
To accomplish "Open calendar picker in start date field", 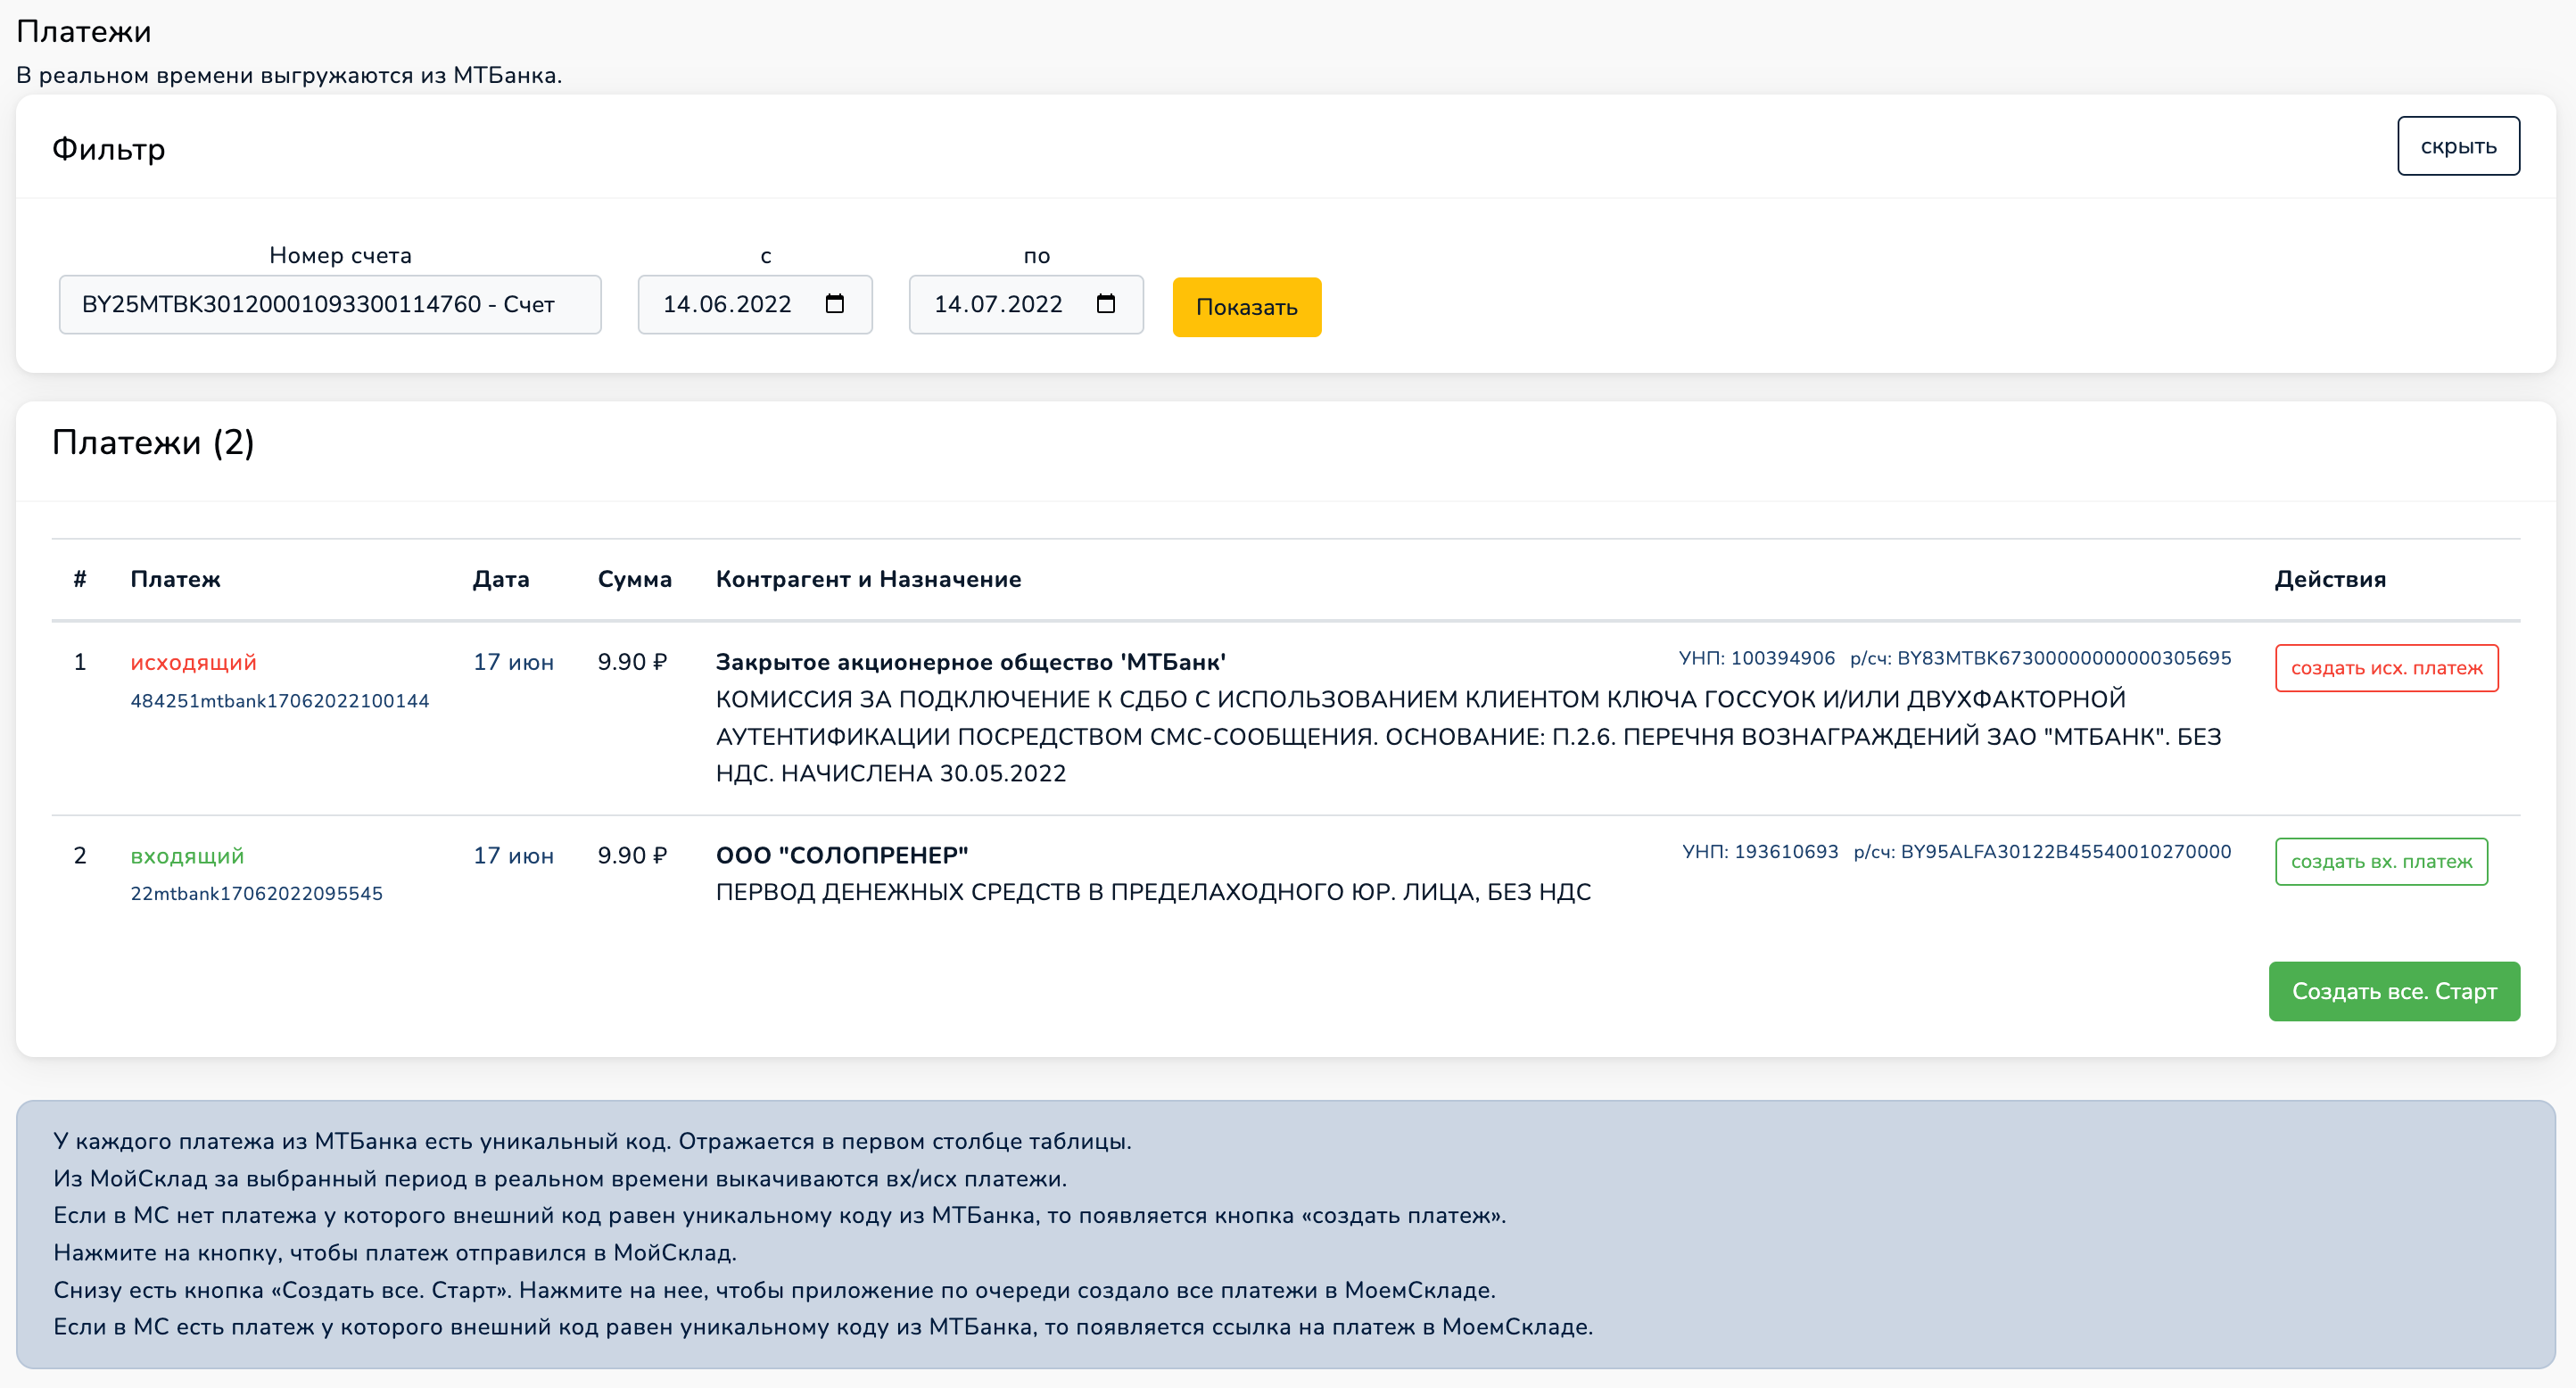I will pyautogui.click(x=835, y=304).
